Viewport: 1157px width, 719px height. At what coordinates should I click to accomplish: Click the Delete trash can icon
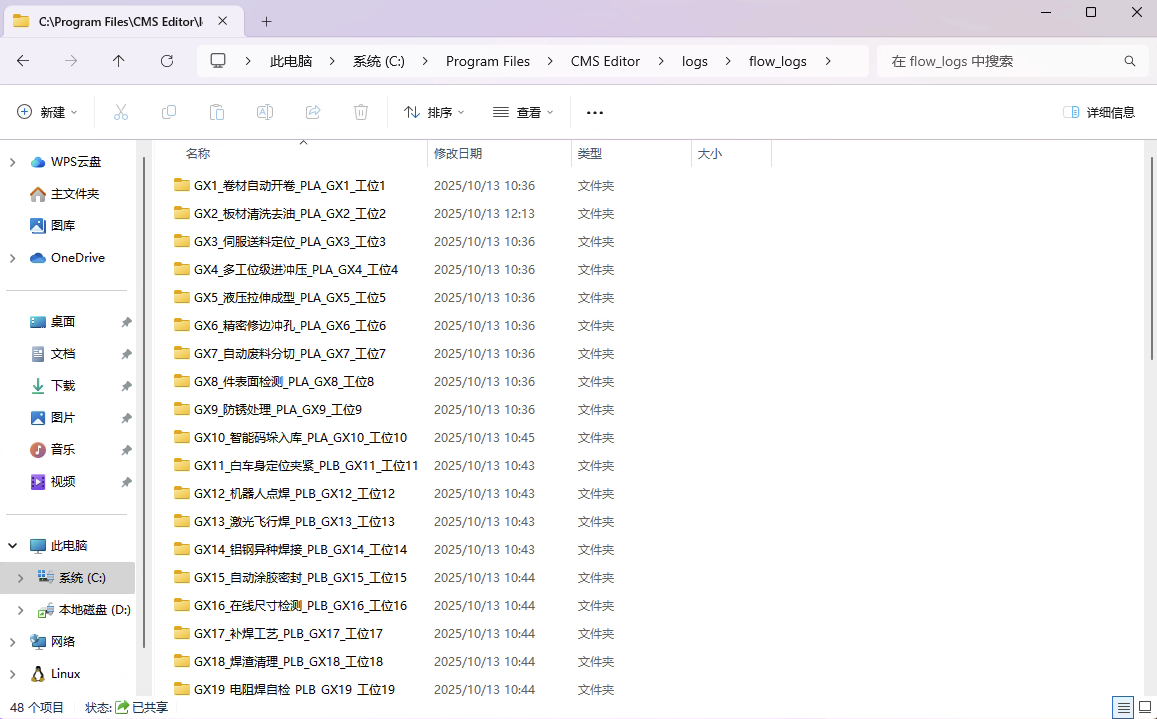[361, 112]
